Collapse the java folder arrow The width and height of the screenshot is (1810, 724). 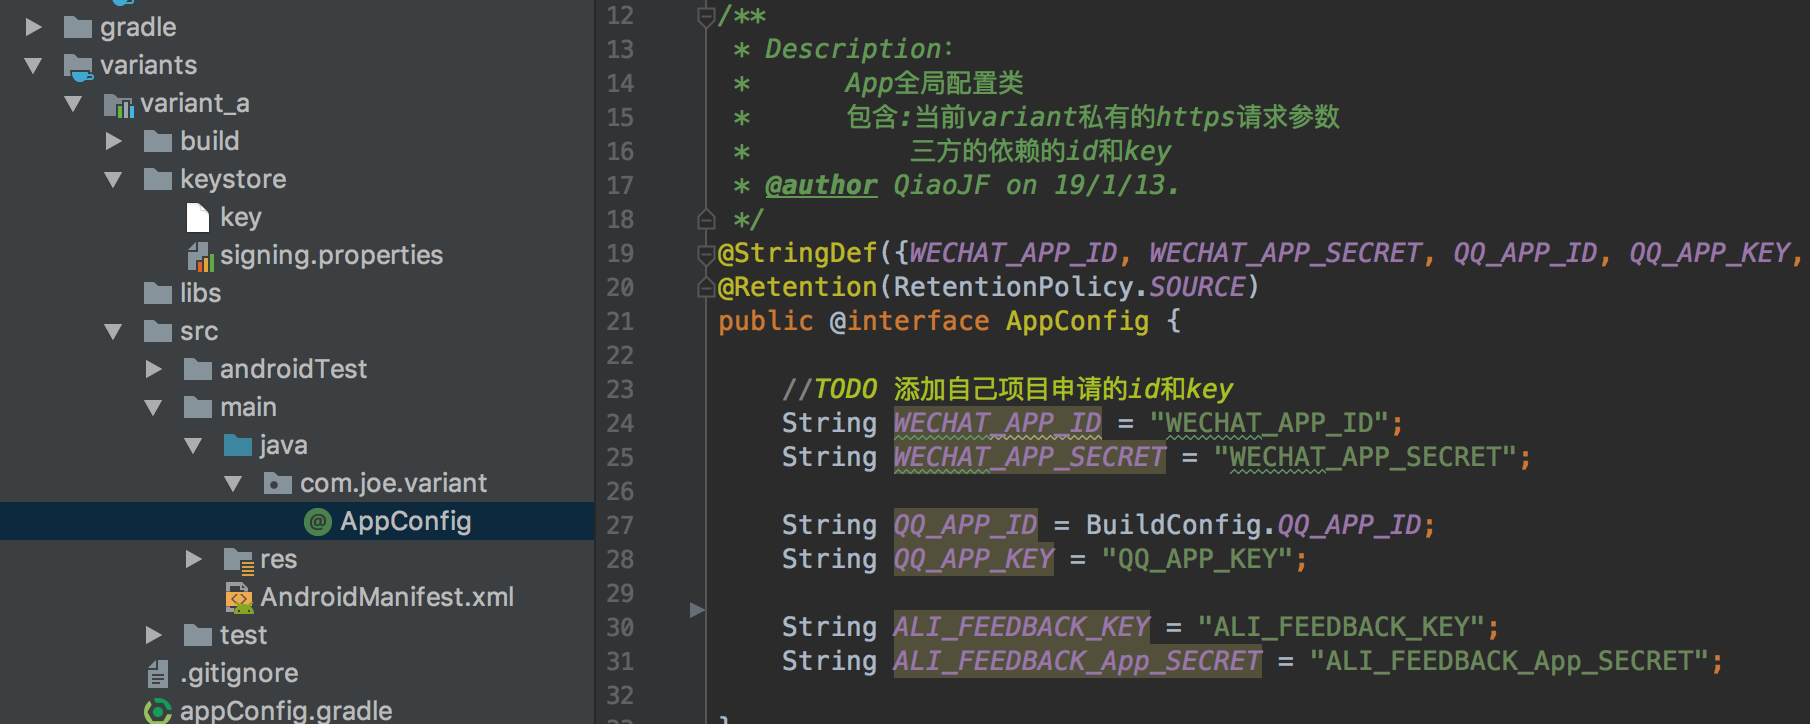[193, 446]
